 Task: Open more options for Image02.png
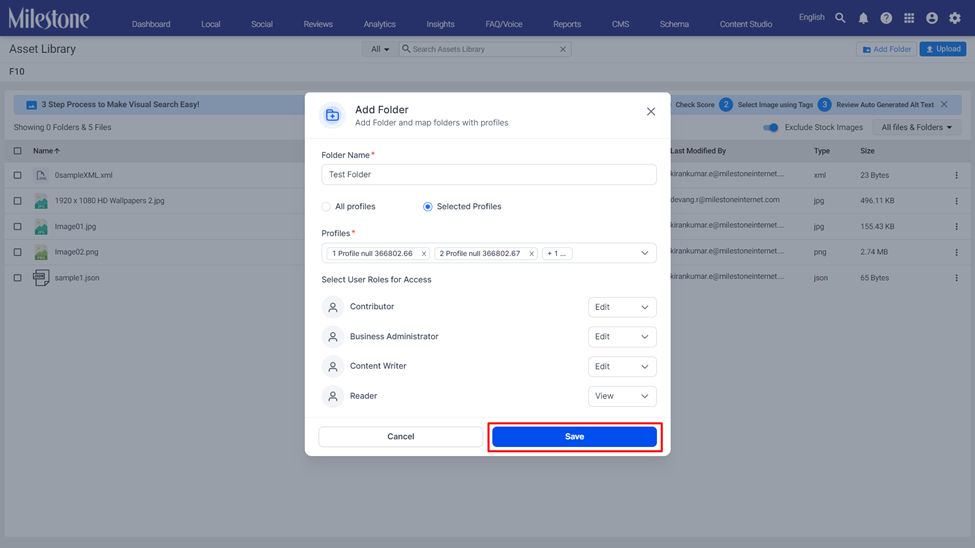pyautogui.click(x=956, y=253)
